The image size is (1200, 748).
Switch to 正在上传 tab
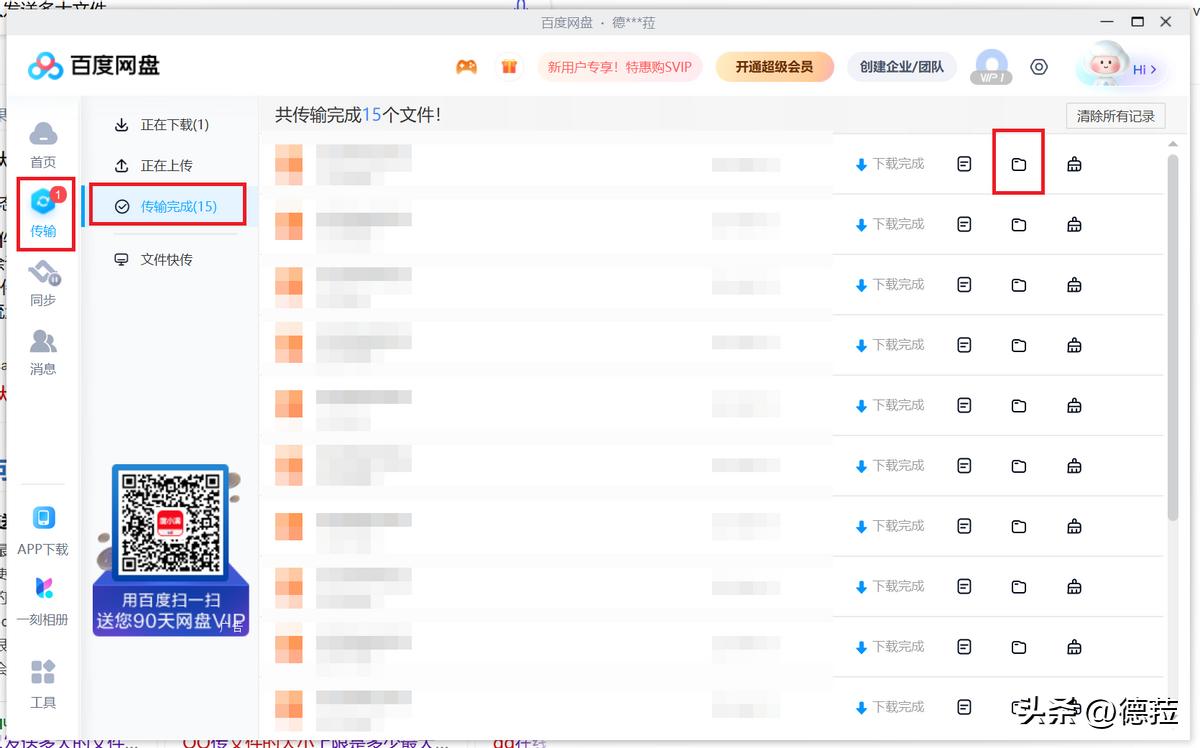click(154, 165)
